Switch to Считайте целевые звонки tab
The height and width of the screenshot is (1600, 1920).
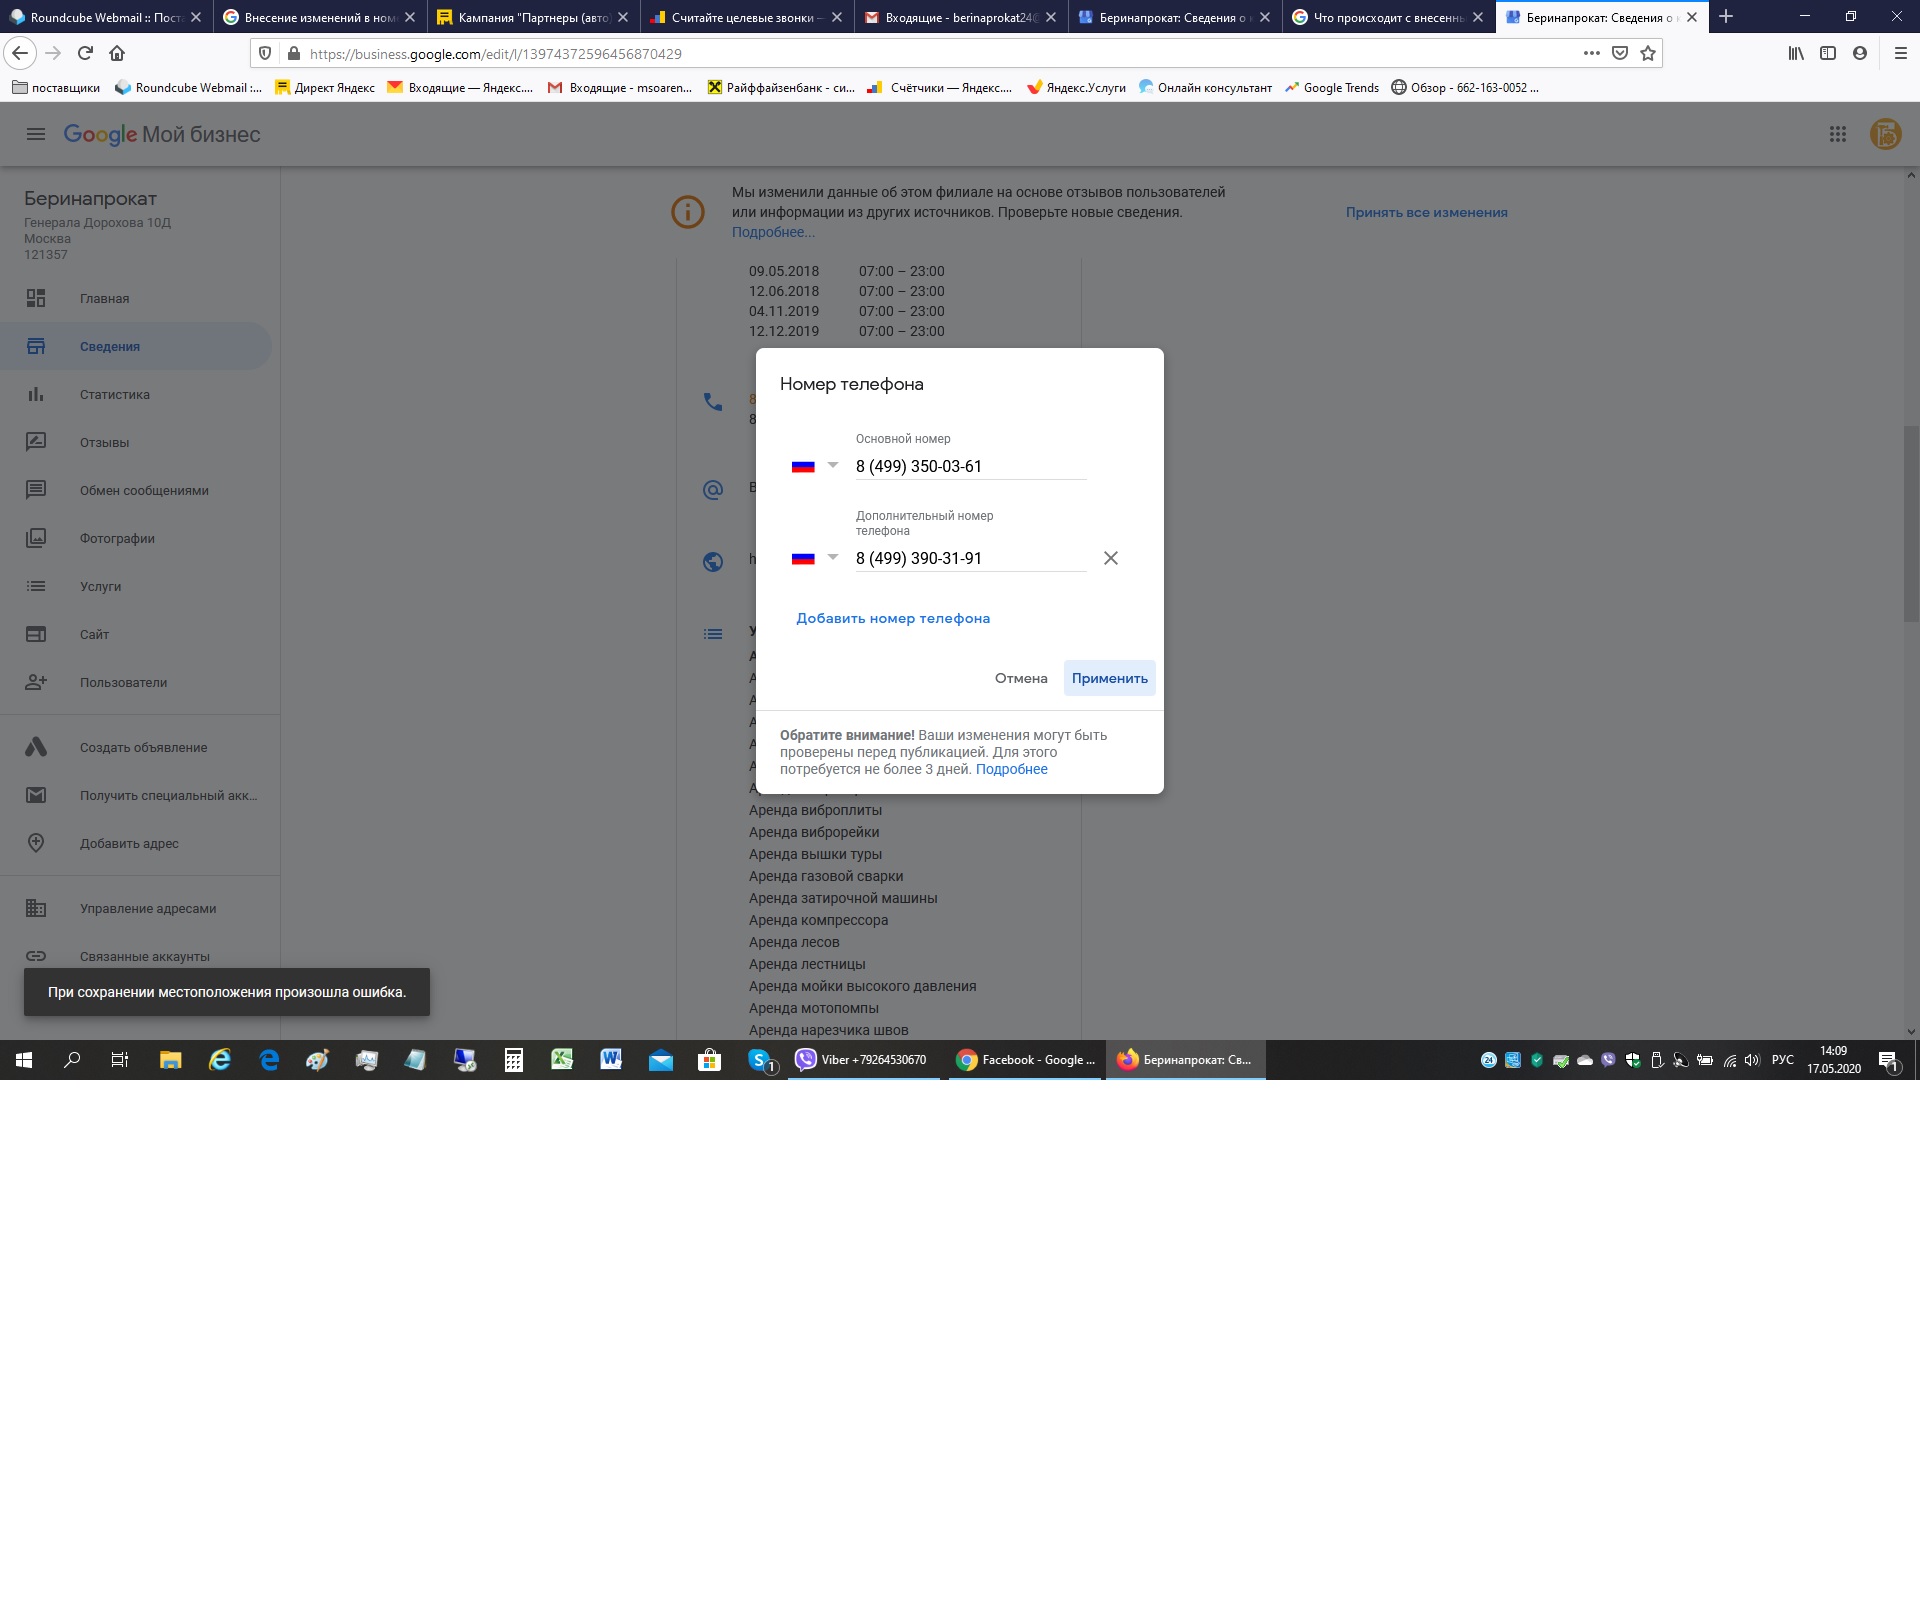point(747,17)
